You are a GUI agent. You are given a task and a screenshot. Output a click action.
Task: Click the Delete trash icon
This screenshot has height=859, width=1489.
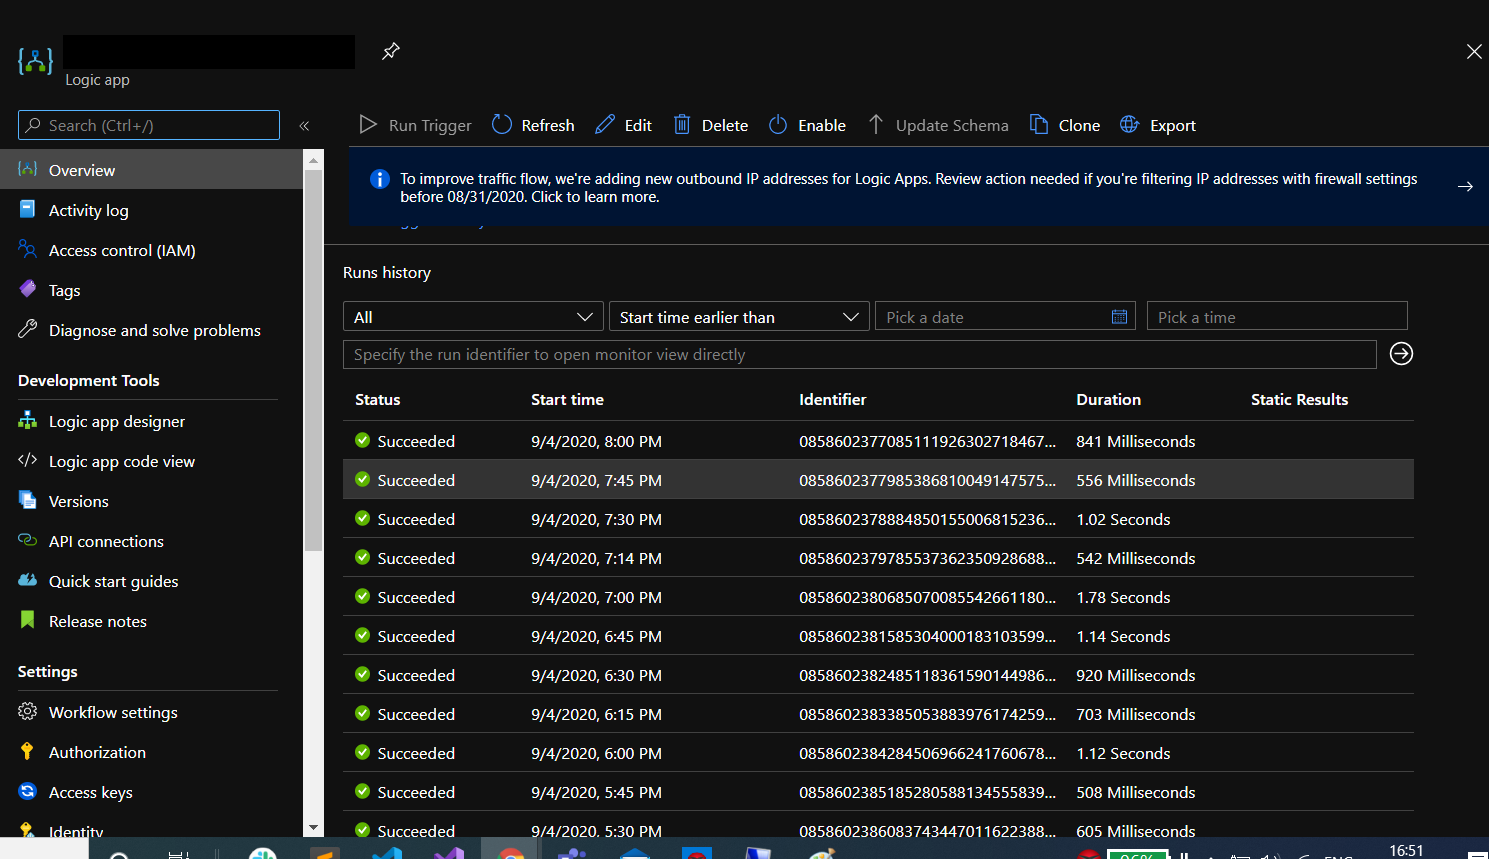pyautogui.click(x=682, y=125)
